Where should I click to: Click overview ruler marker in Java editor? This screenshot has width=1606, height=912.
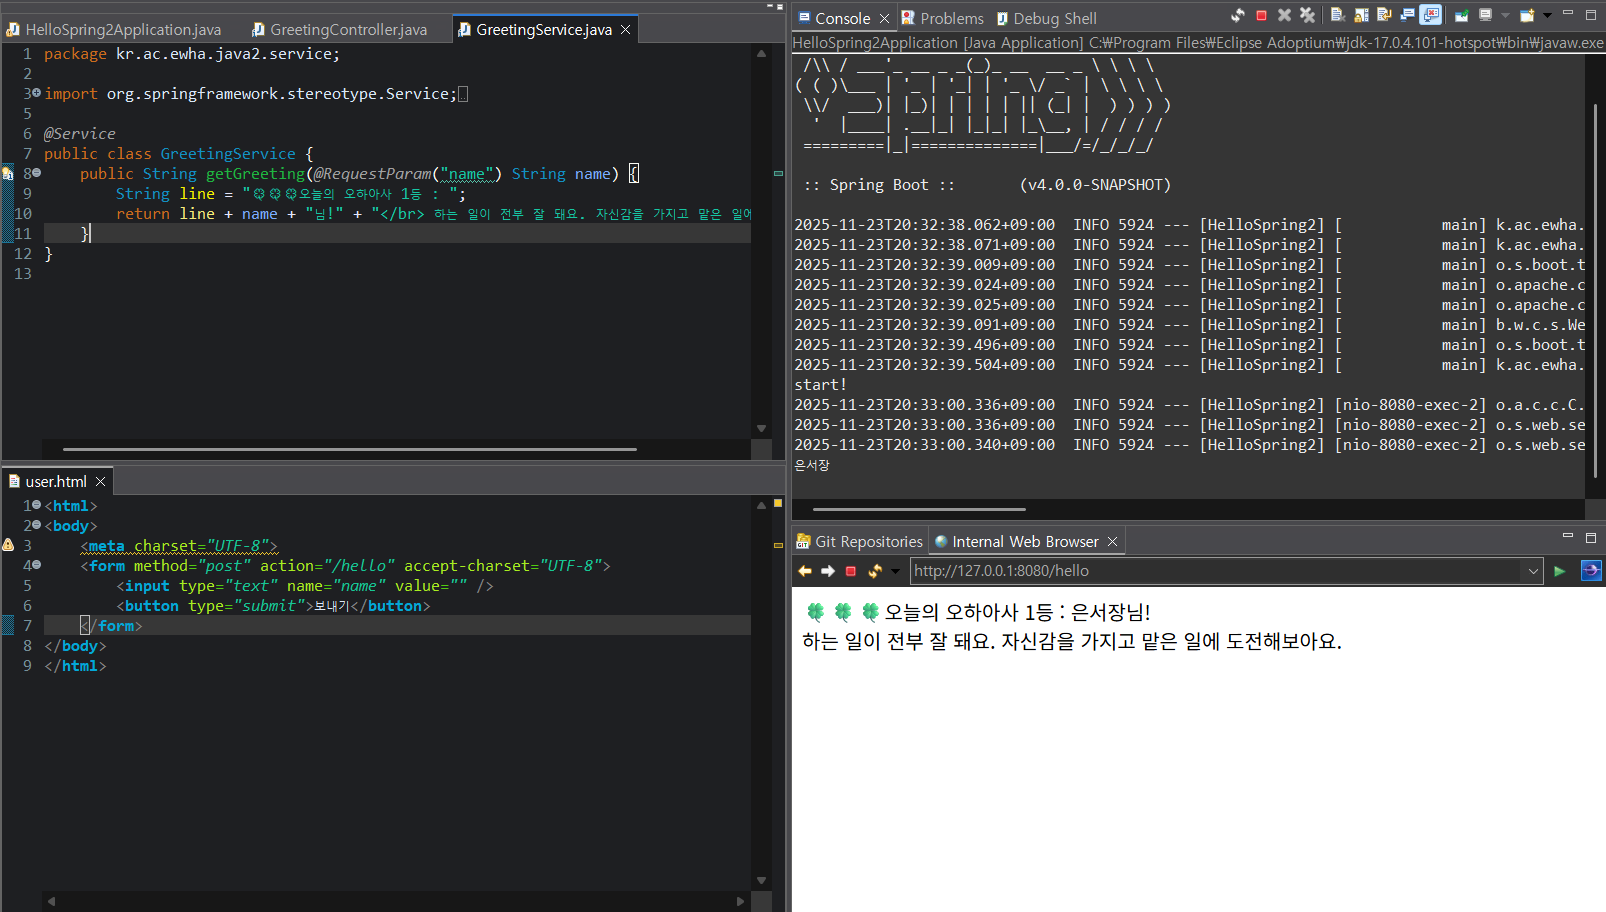[778, 173]
